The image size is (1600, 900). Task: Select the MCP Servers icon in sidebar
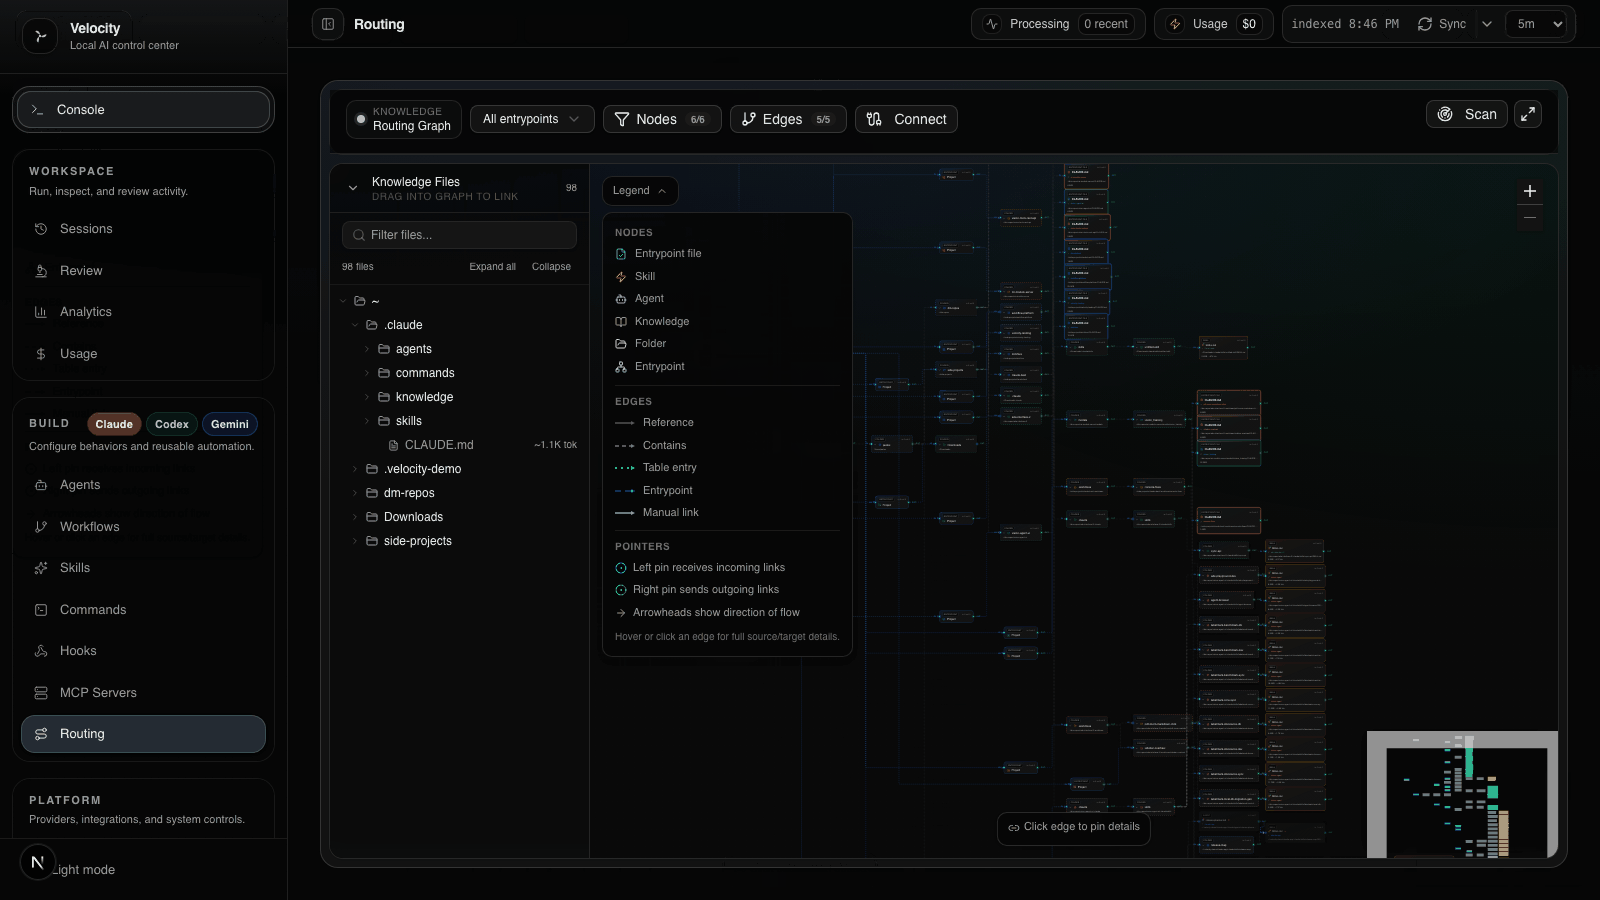click(x=40, y=692)
